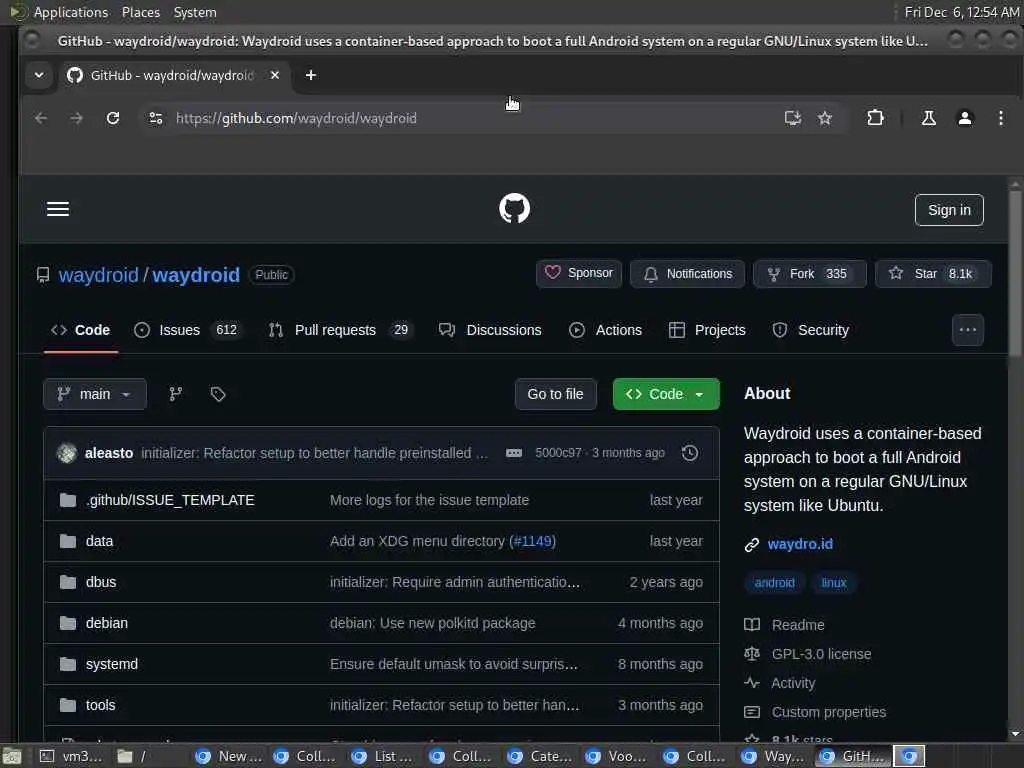Open the Applications menu in the top panel
This screenshot has height=768, width=1024.
coord(70,12)
